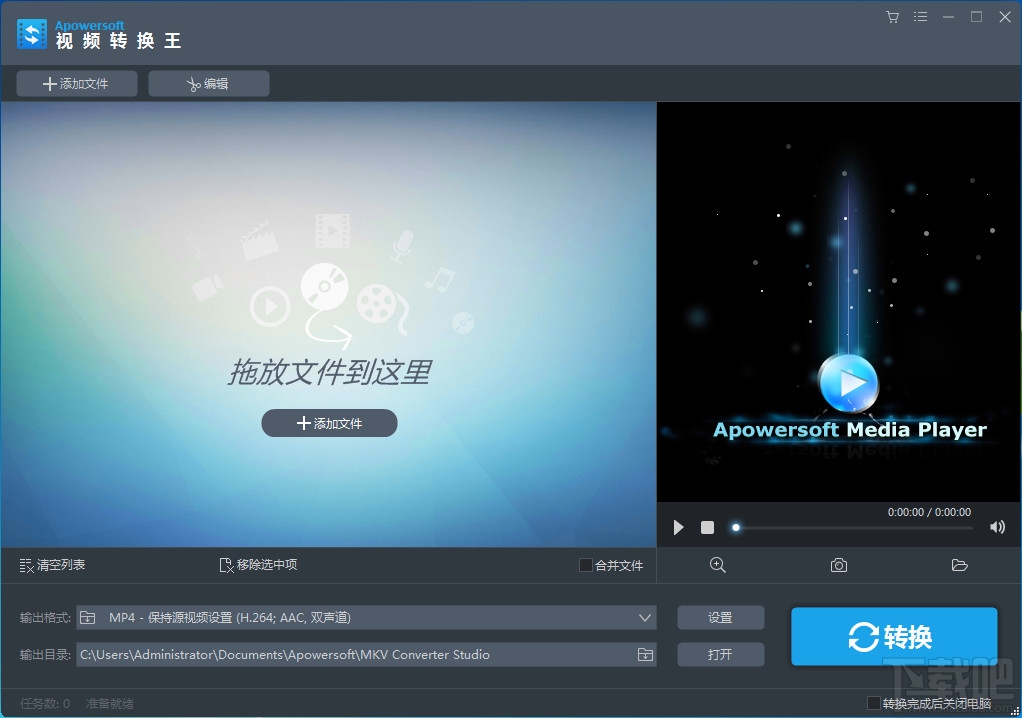Click 添加文件 in the top toolbar
The width and height of the screenshot is (1022, 718).
77,83
